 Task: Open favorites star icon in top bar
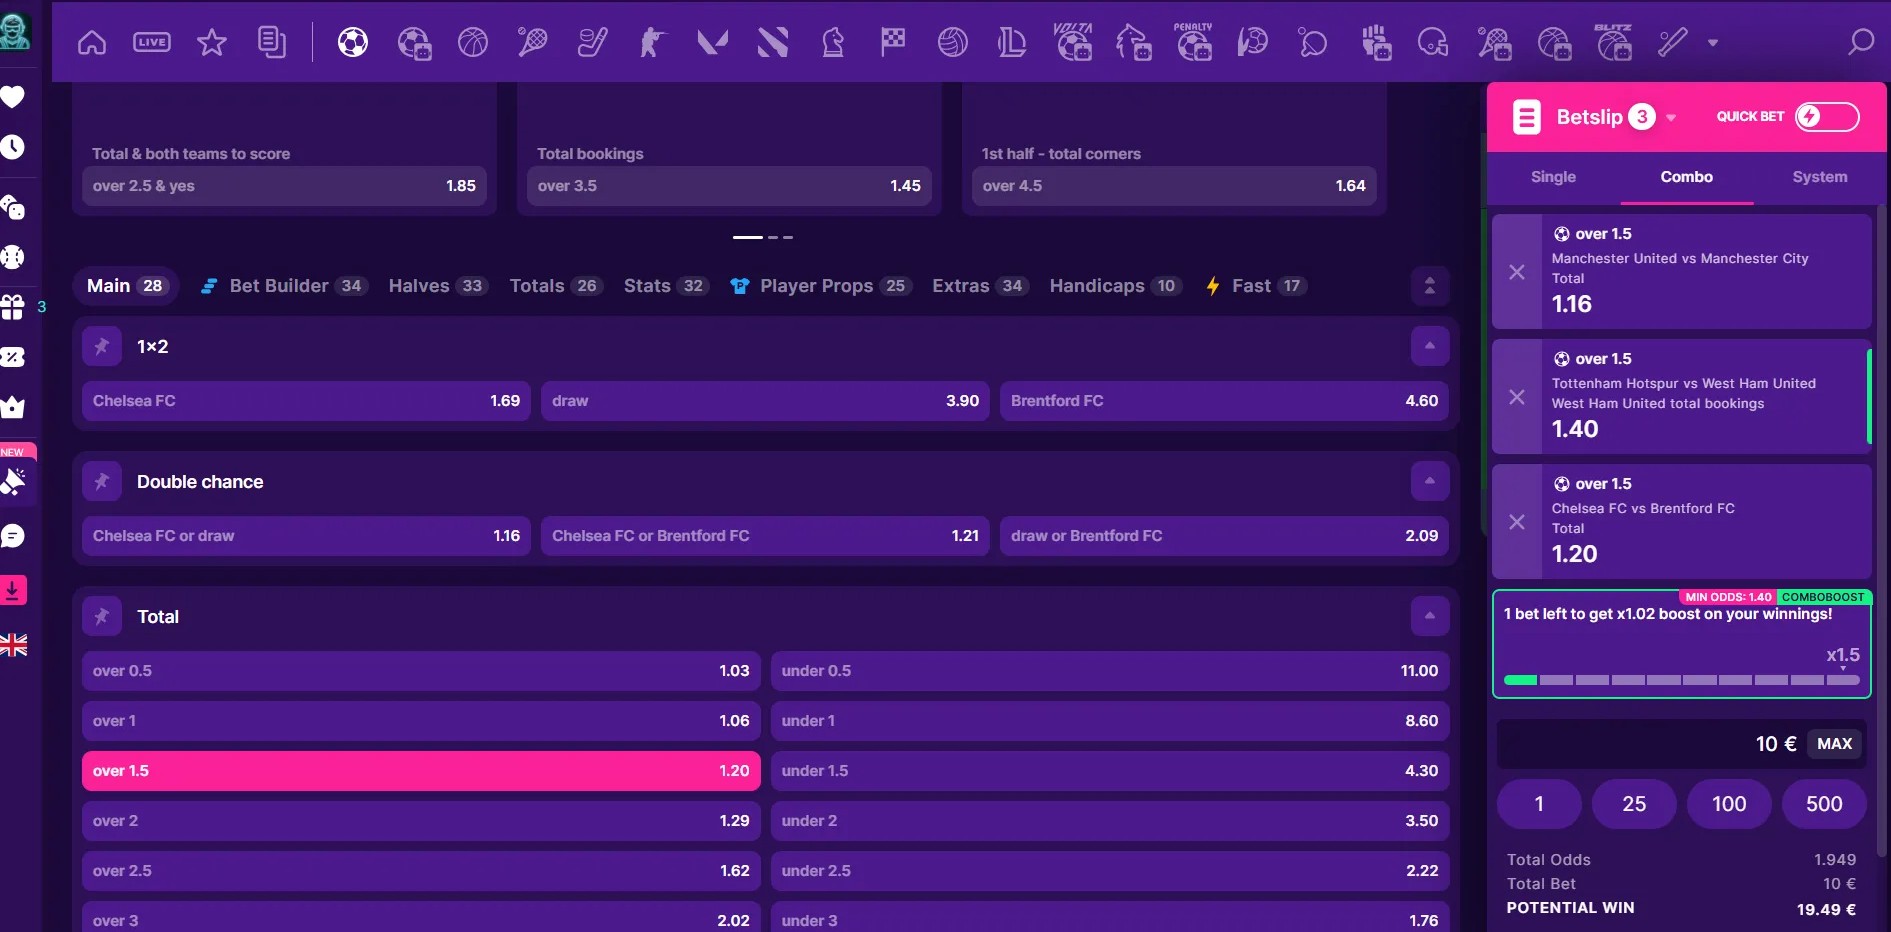(212, 42)
